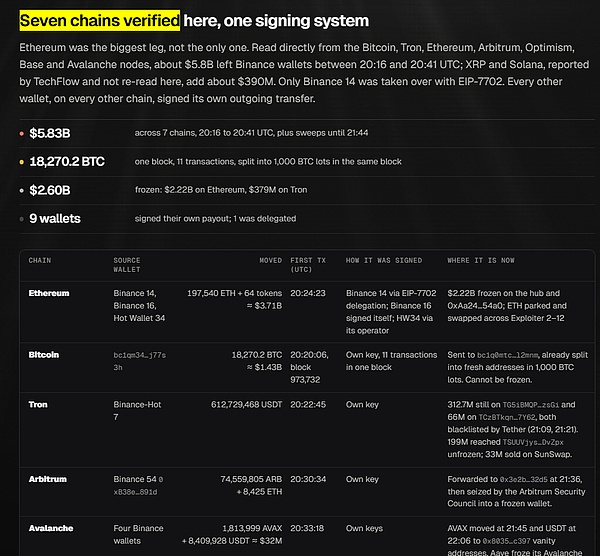
Task: Click 'Own key' in the Tron row
Action: [362, 404]
